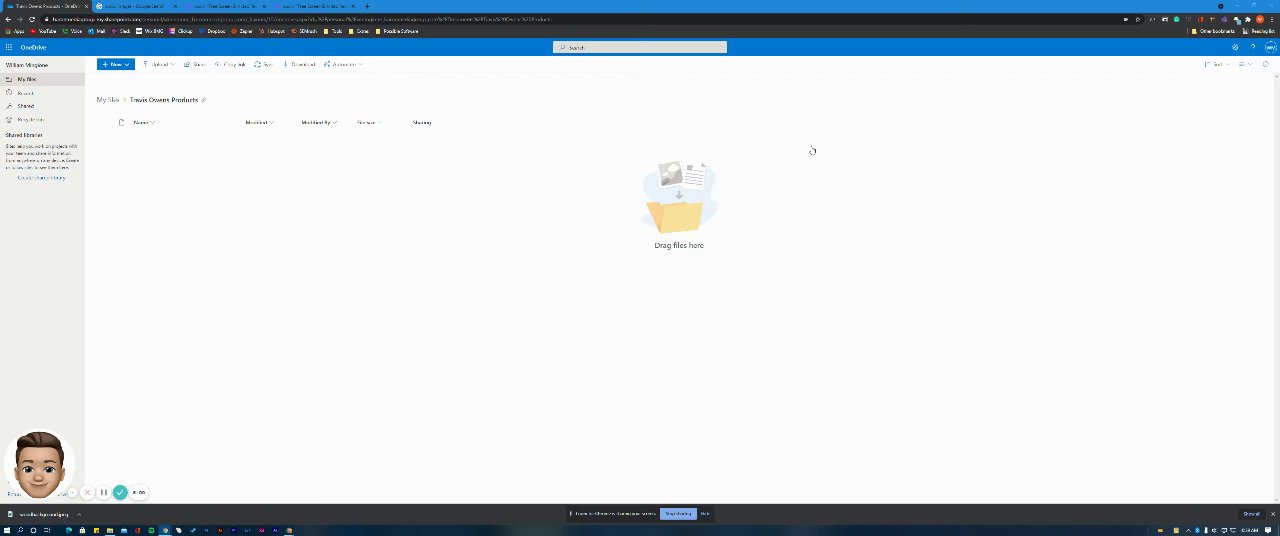Open Chrome three-dot menu
The image size is (1280, 536).
[1272, 19]
